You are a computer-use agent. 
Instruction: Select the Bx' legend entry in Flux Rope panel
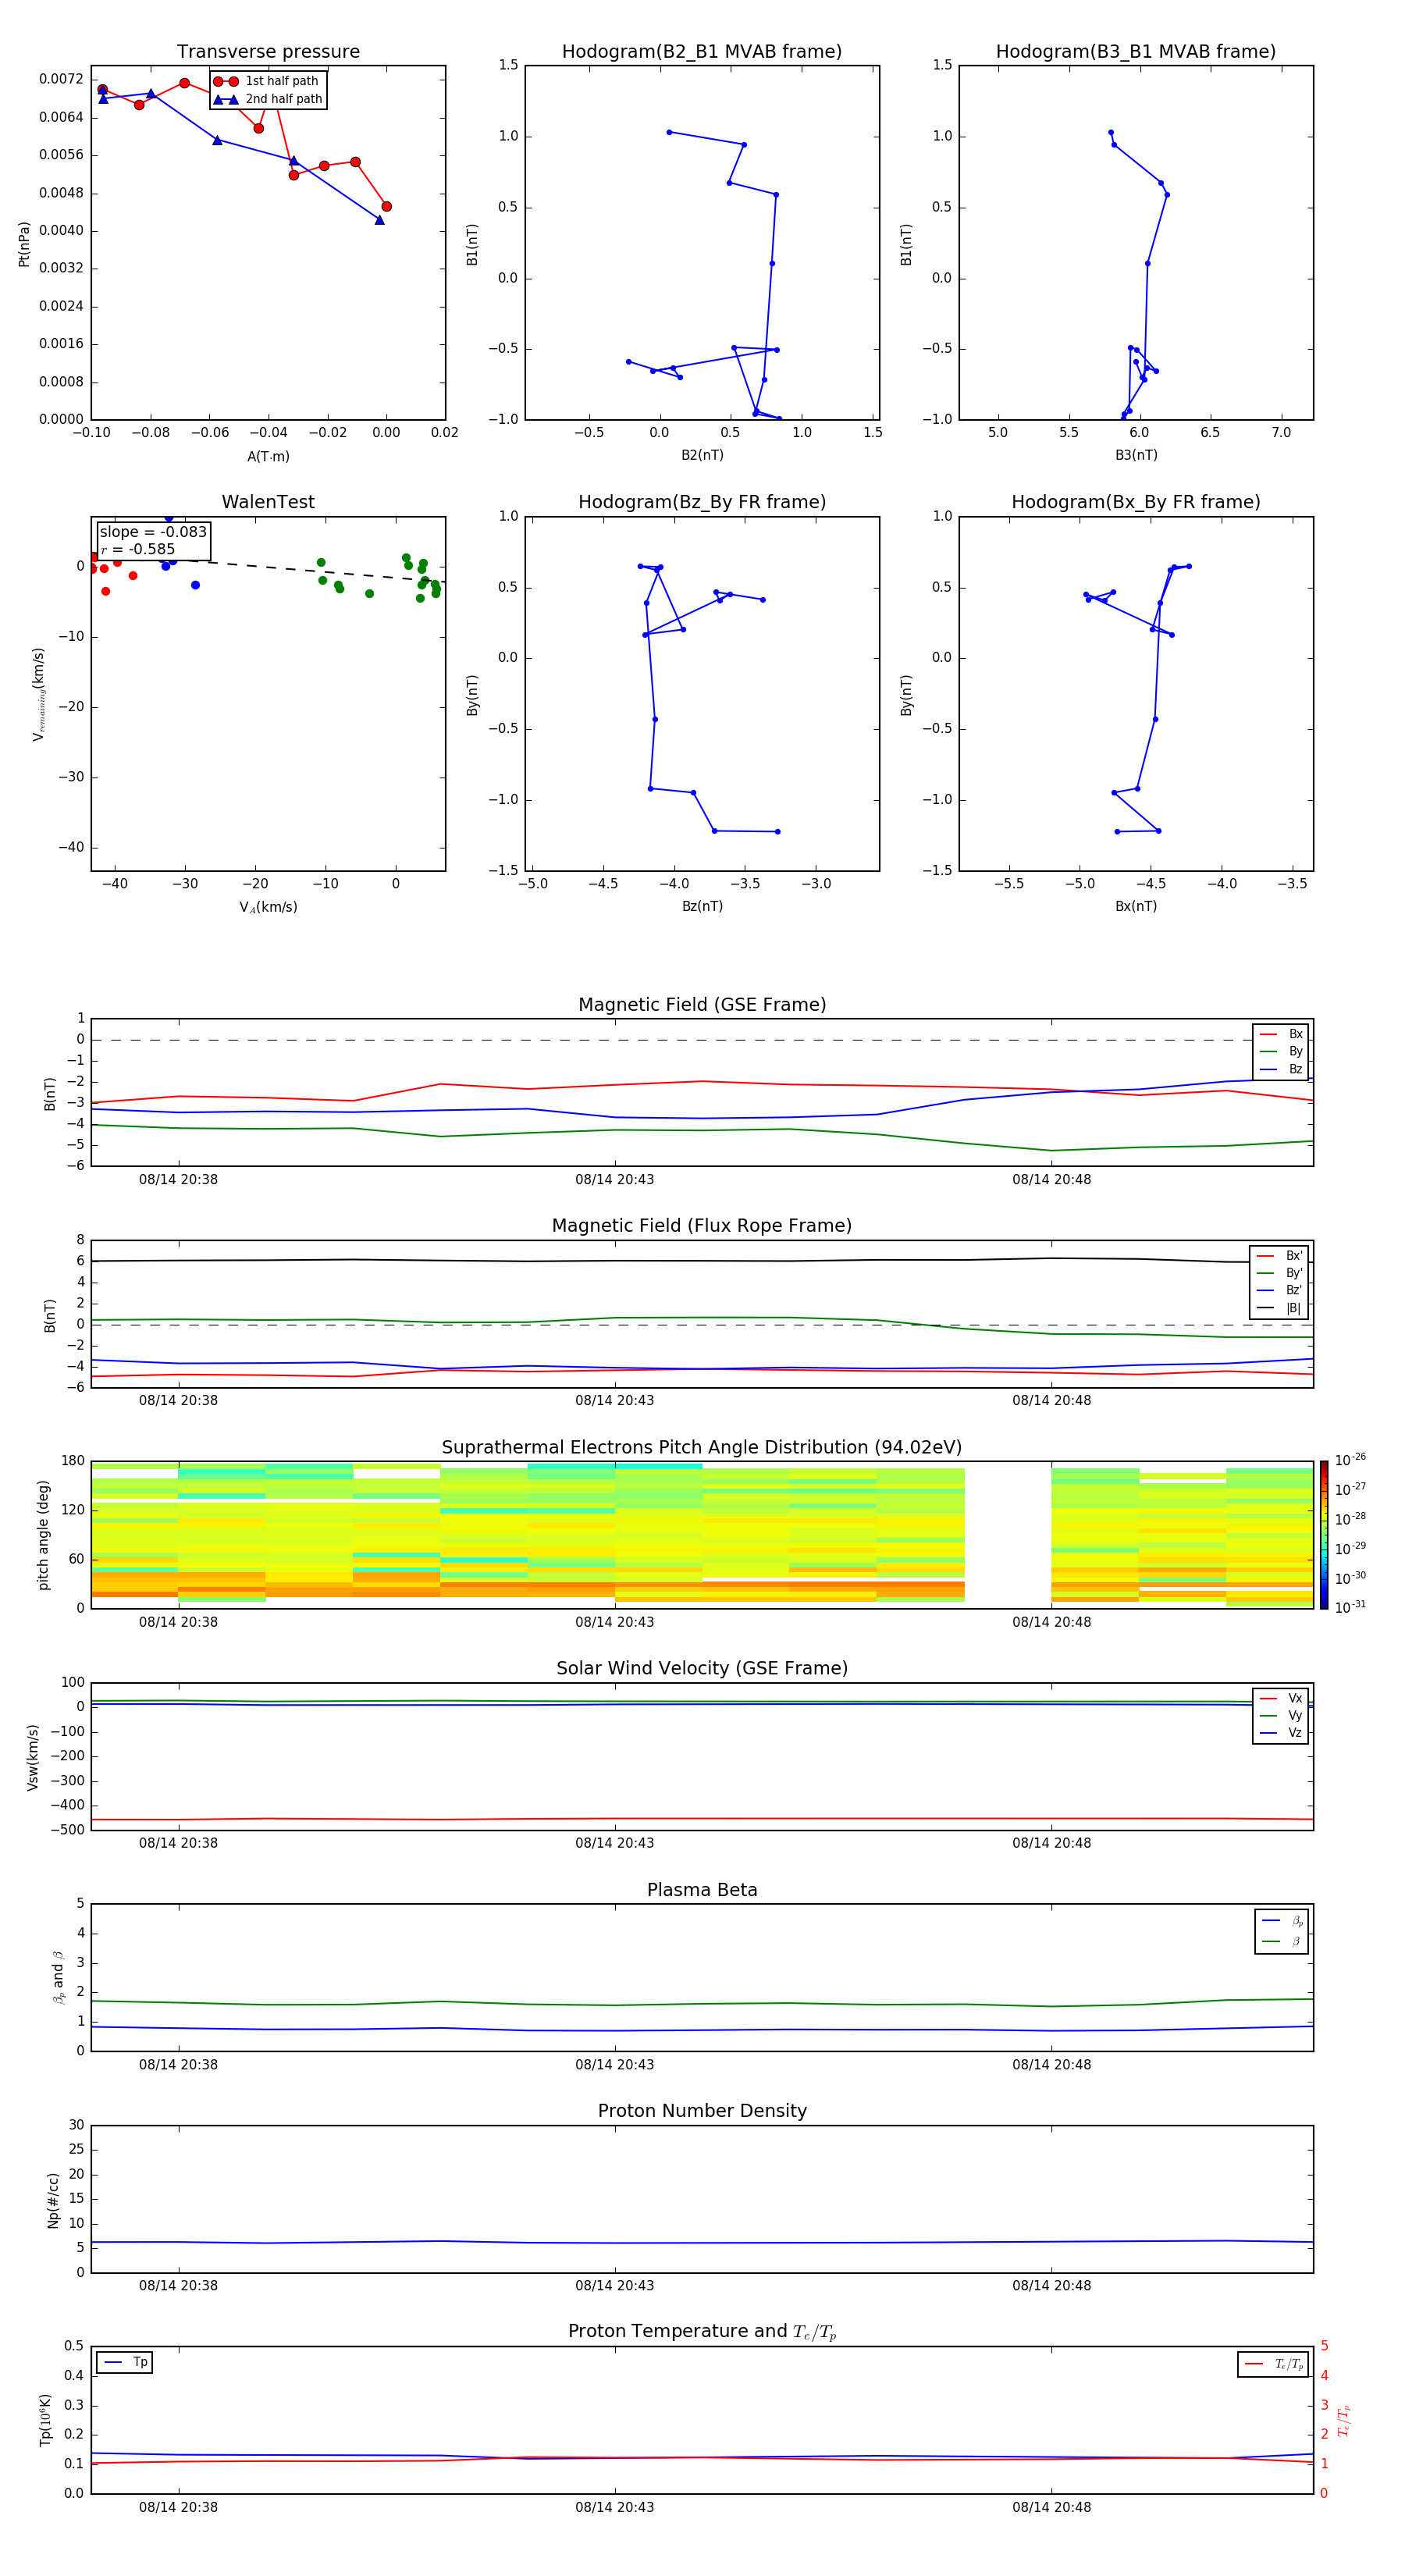[x=1279, y=1256]
